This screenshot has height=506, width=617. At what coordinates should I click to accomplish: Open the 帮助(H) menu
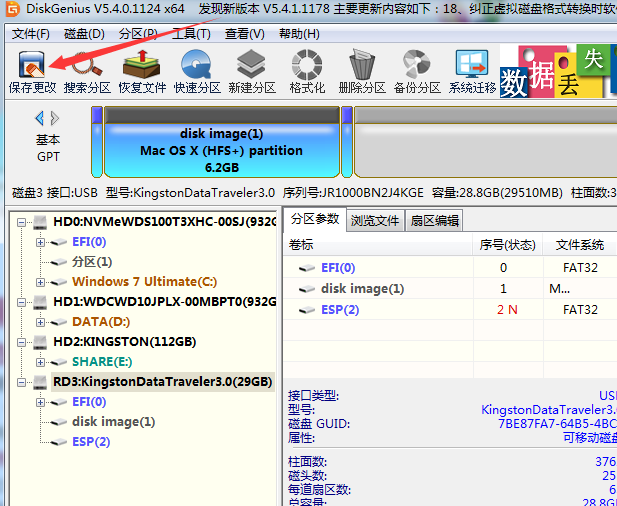coord(299,34)
